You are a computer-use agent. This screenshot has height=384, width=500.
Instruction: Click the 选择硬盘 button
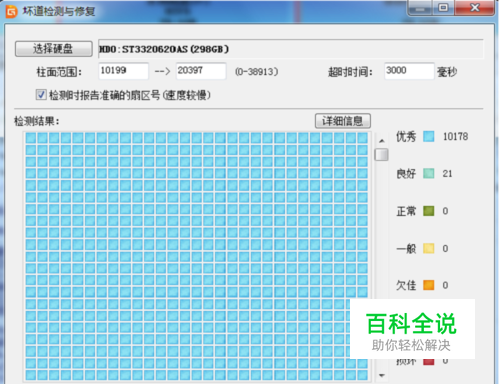[53, 49]
